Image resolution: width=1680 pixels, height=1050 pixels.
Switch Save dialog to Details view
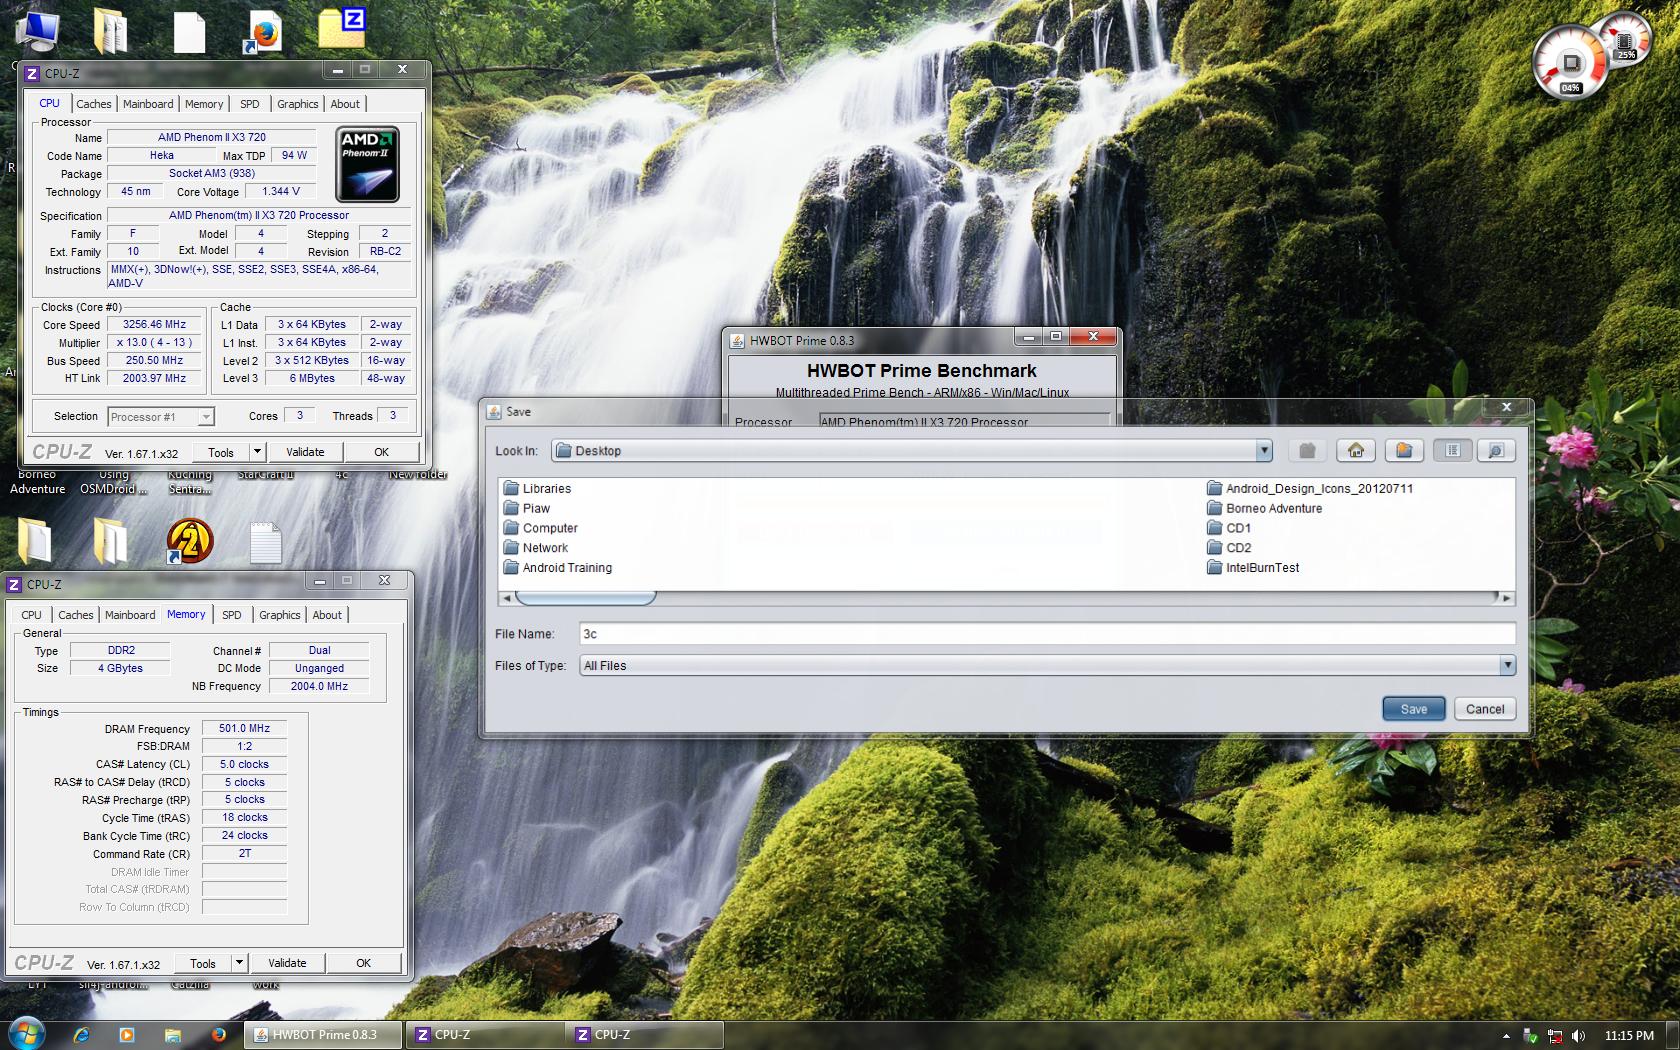point(1496,451)
